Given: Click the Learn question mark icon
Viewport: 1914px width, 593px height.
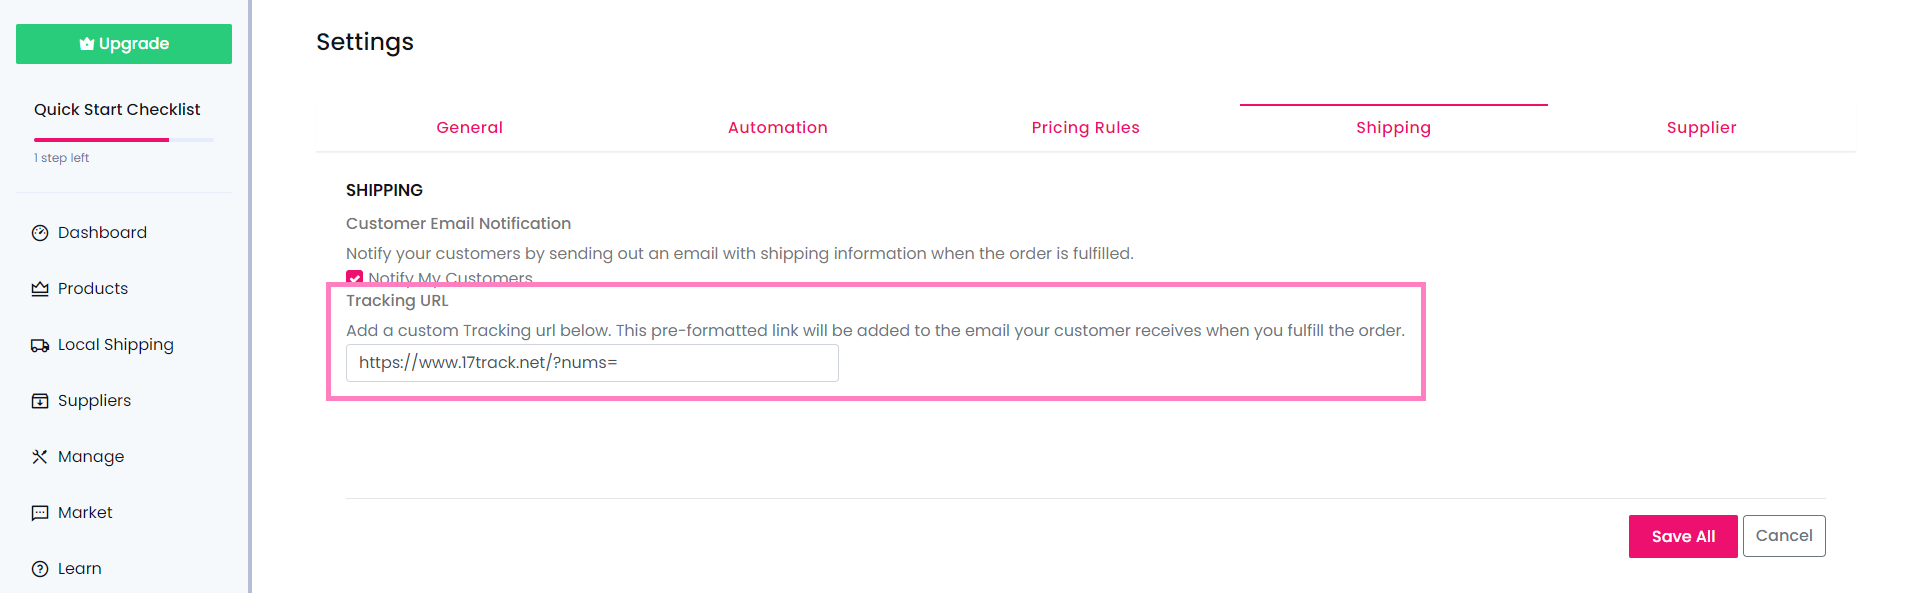Looking at the screenshot, I should (40, 569).
